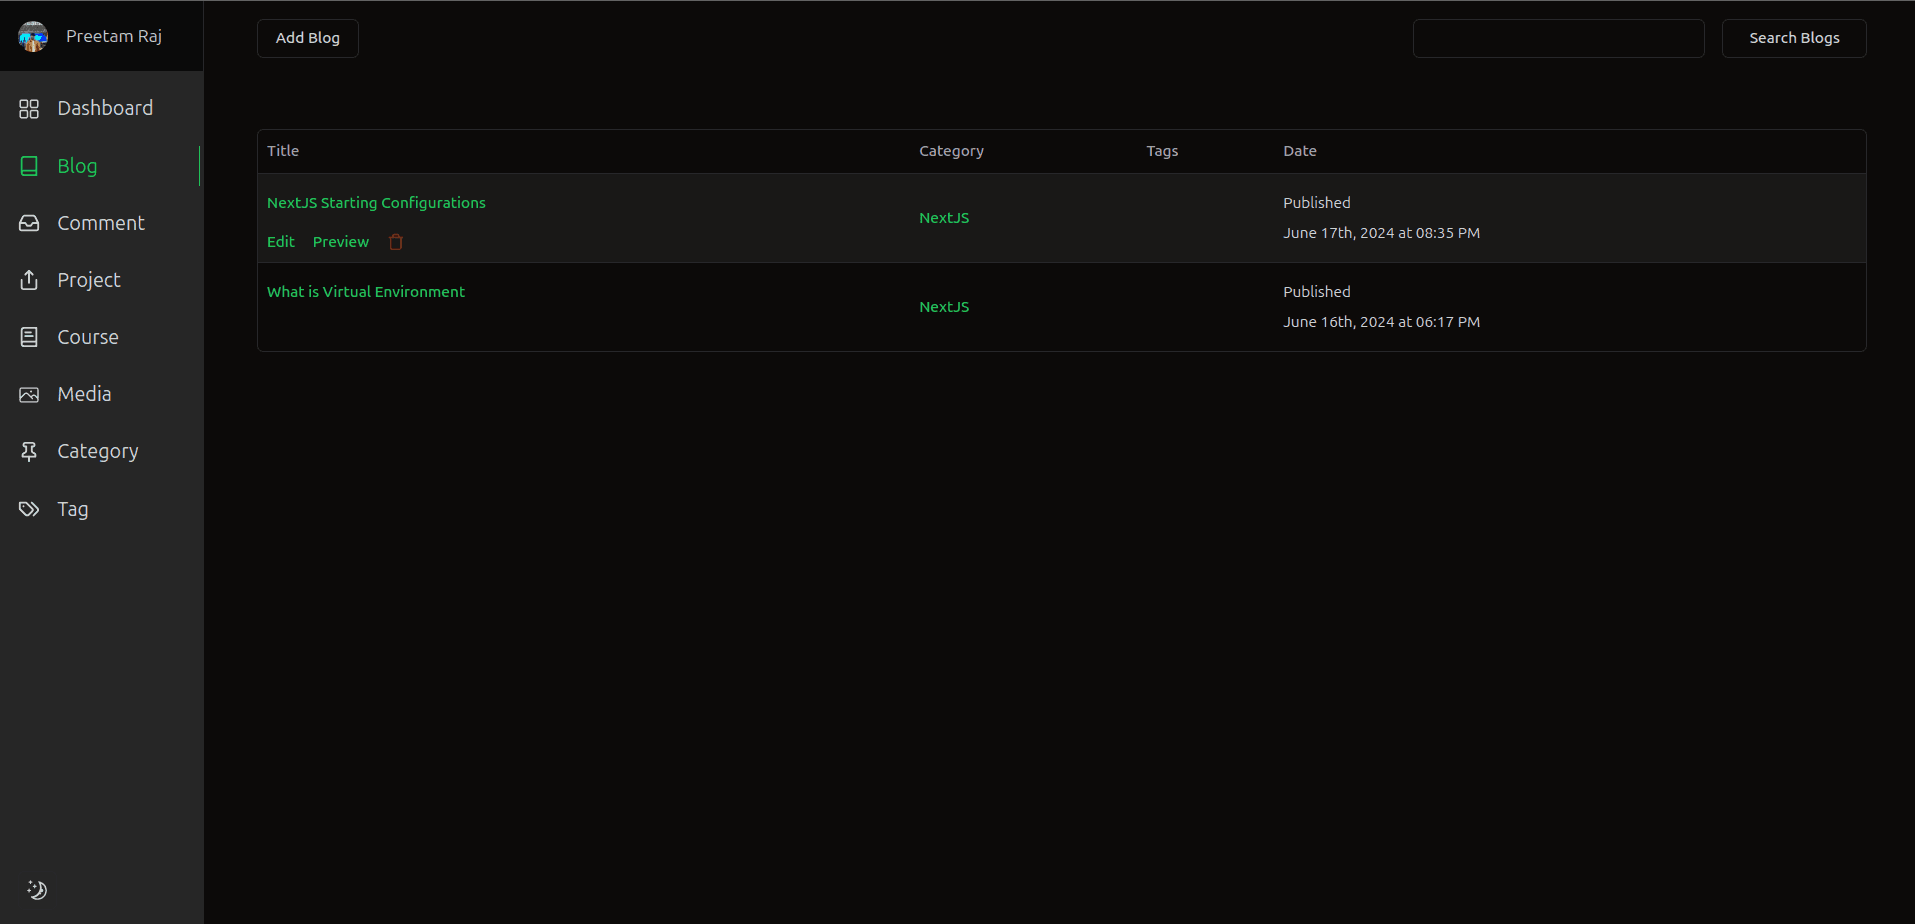
Task: Click the Add Blog button
Action: click(x=308, y=38)
